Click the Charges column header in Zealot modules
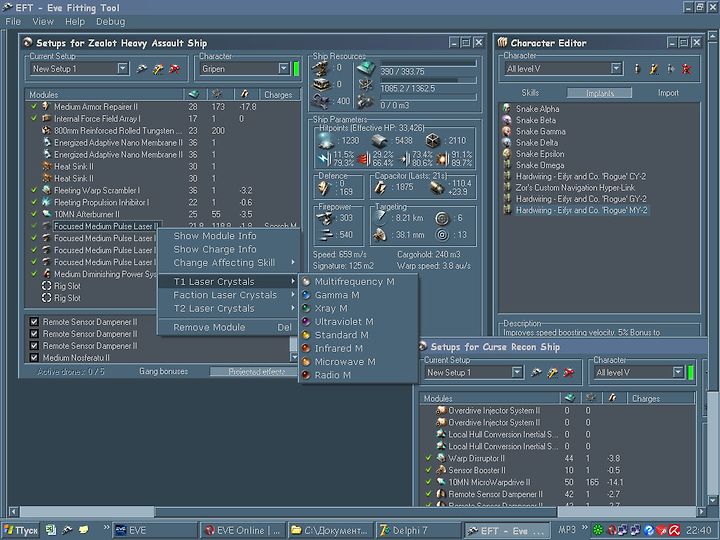 [x=278, y=94]
